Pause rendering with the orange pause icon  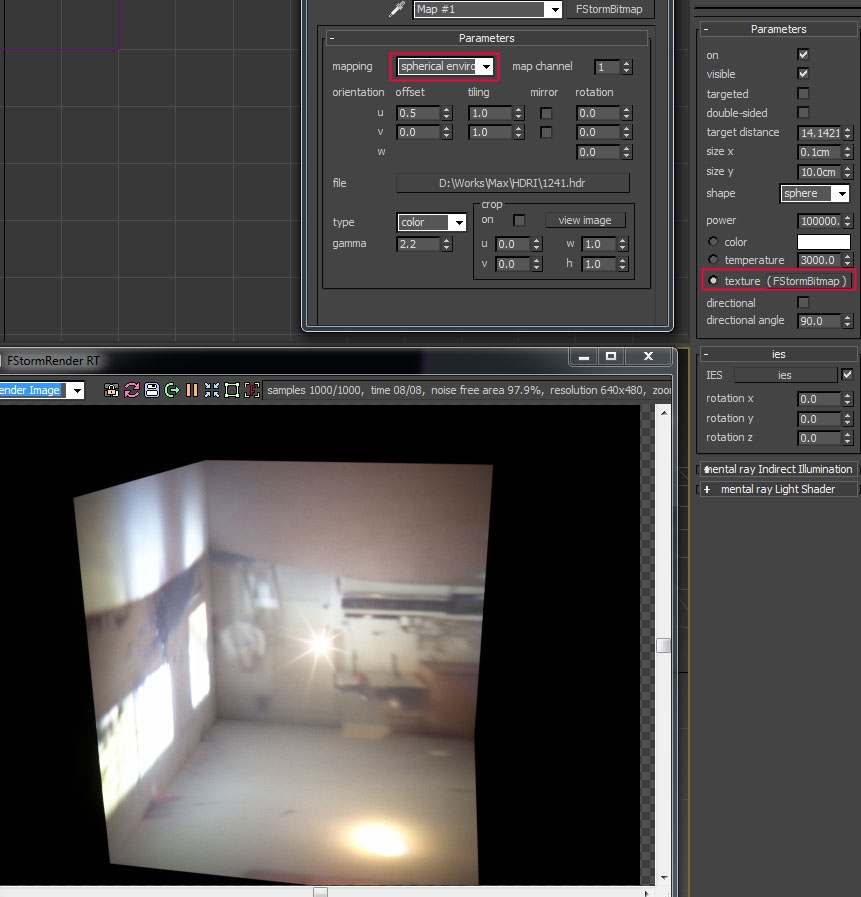click(191, 390)
